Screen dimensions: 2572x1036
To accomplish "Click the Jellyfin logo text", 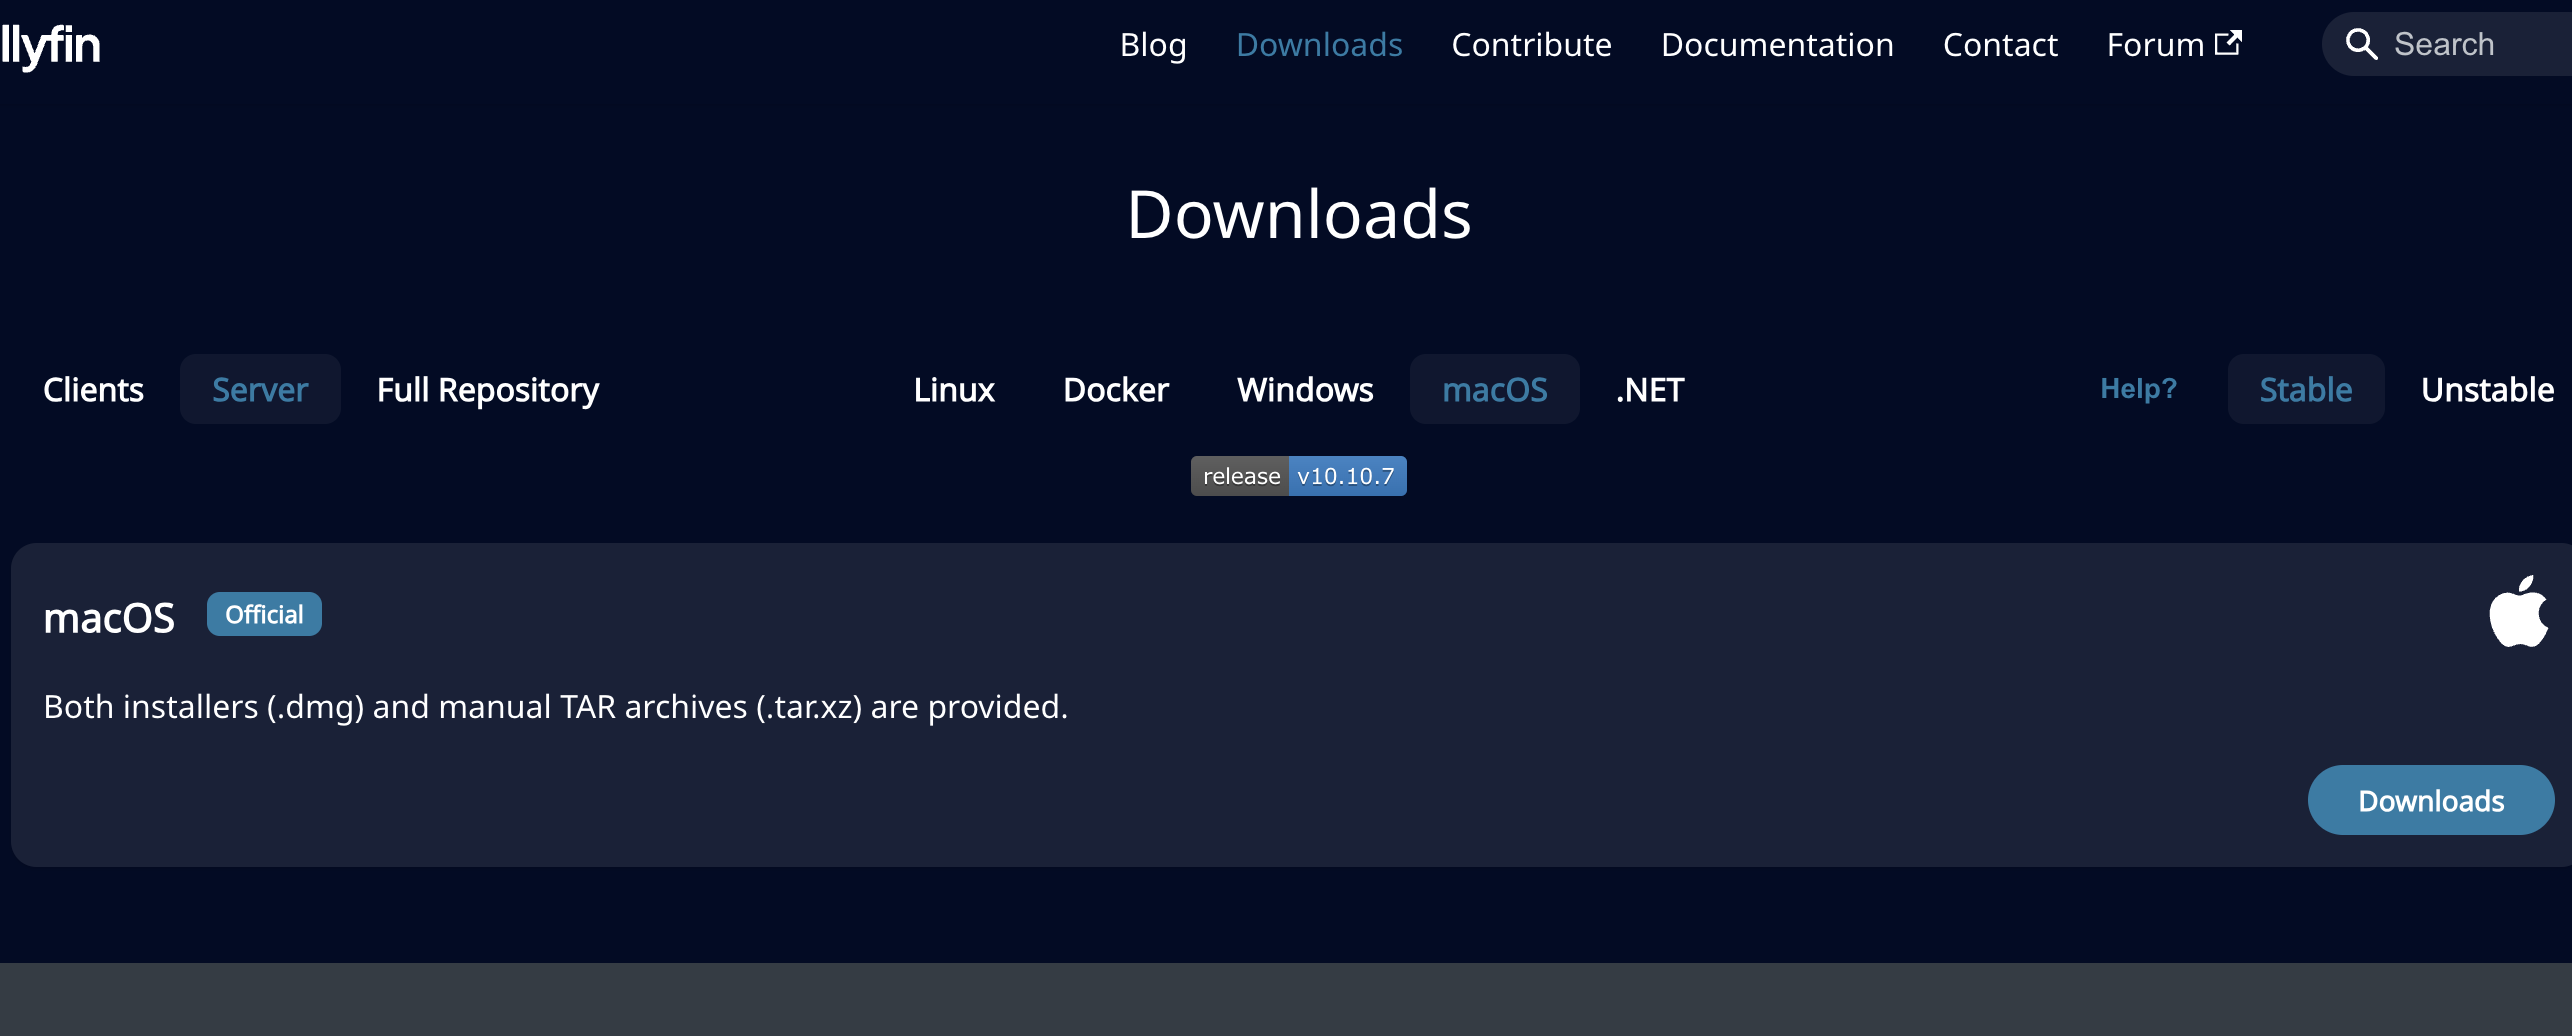I will 50,45.
